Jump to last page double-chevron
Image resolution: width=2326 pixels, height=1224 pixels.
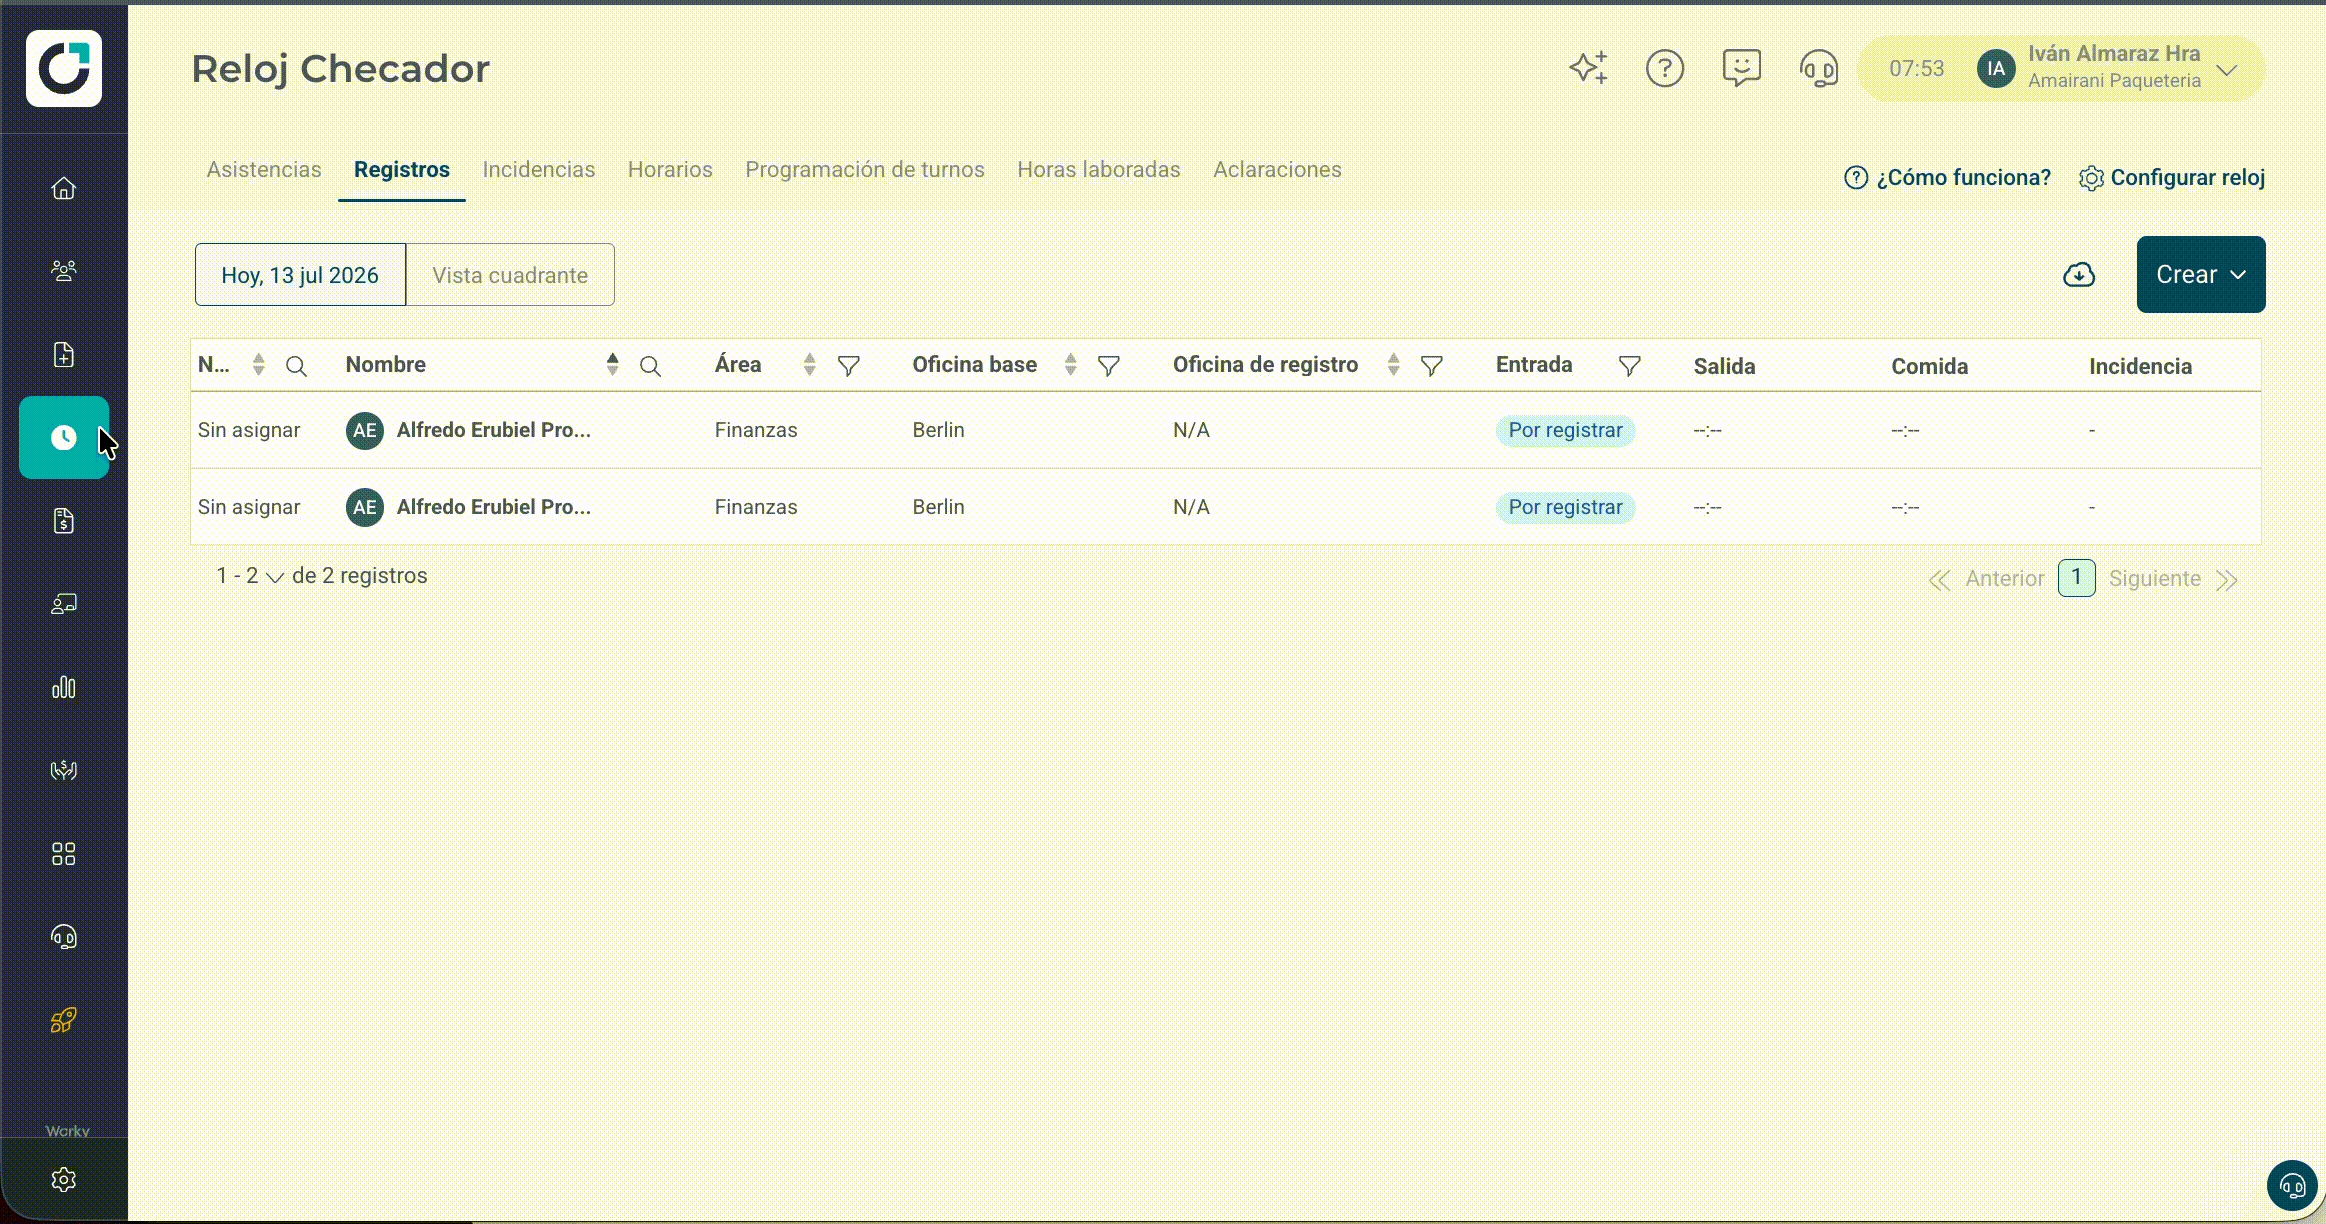point(2226,580)
